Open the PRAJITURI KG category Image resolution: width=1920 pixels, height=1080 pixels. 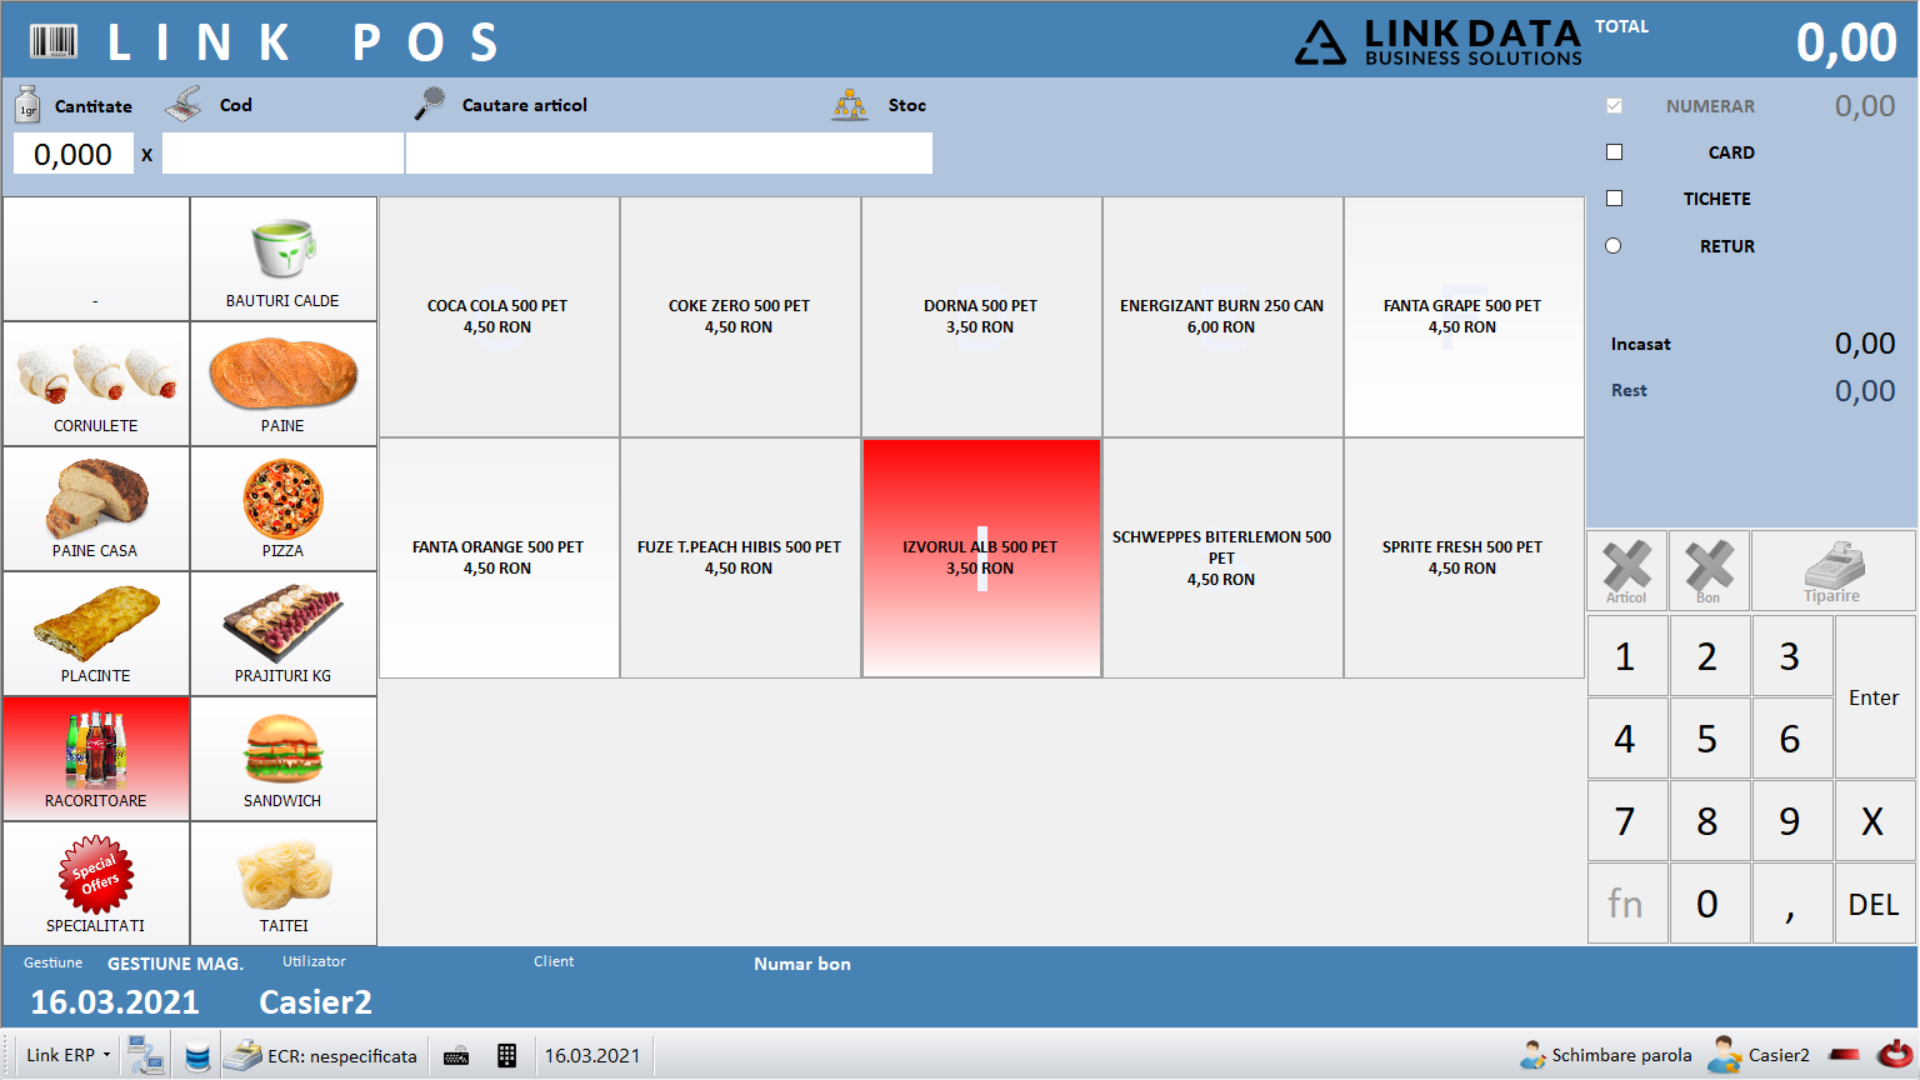click(283, 634)
